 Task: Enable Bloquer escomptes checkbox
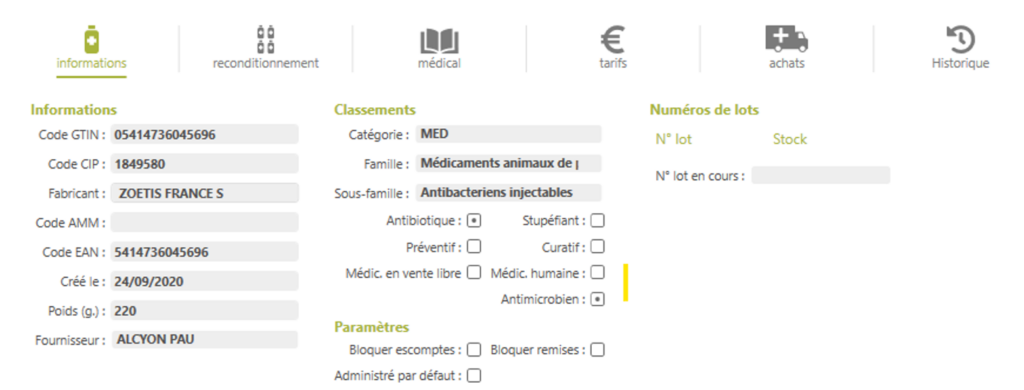[474, 349]
